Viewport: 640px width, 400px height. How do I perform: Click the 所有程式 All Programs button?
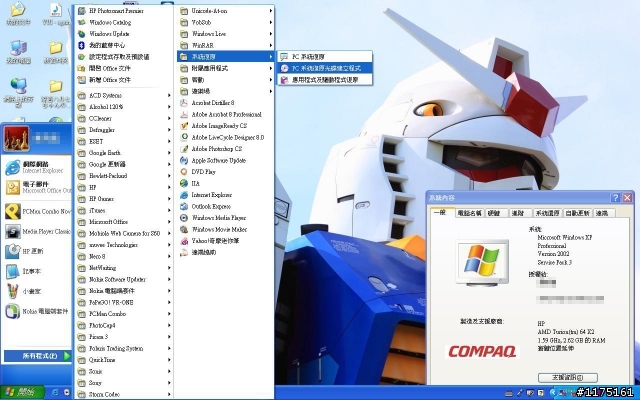click(38, 356)
